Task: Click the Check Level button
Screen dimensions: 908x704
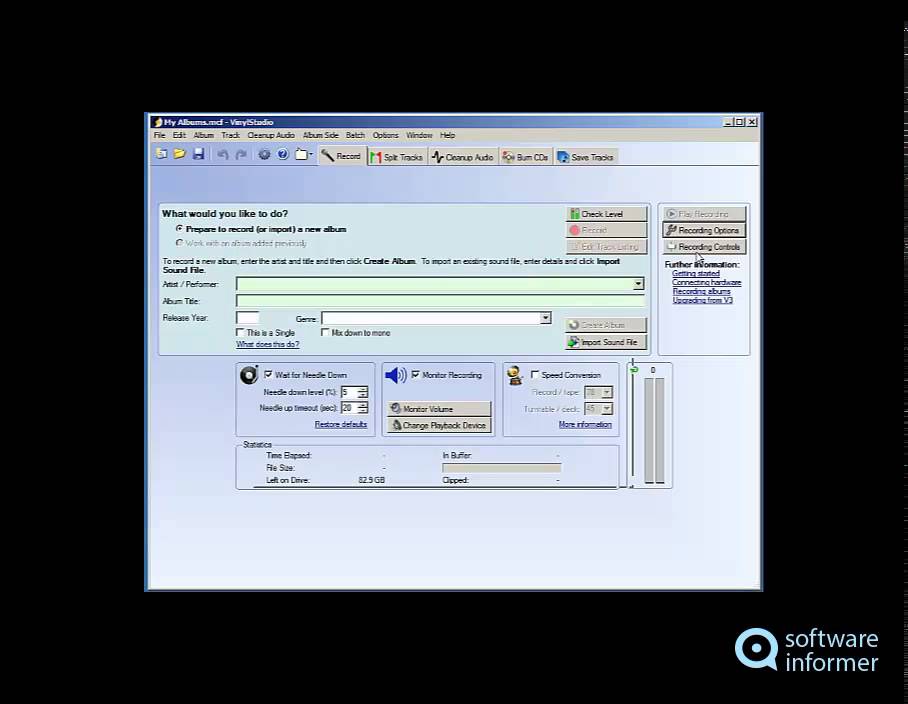Action: pos(606,214)
